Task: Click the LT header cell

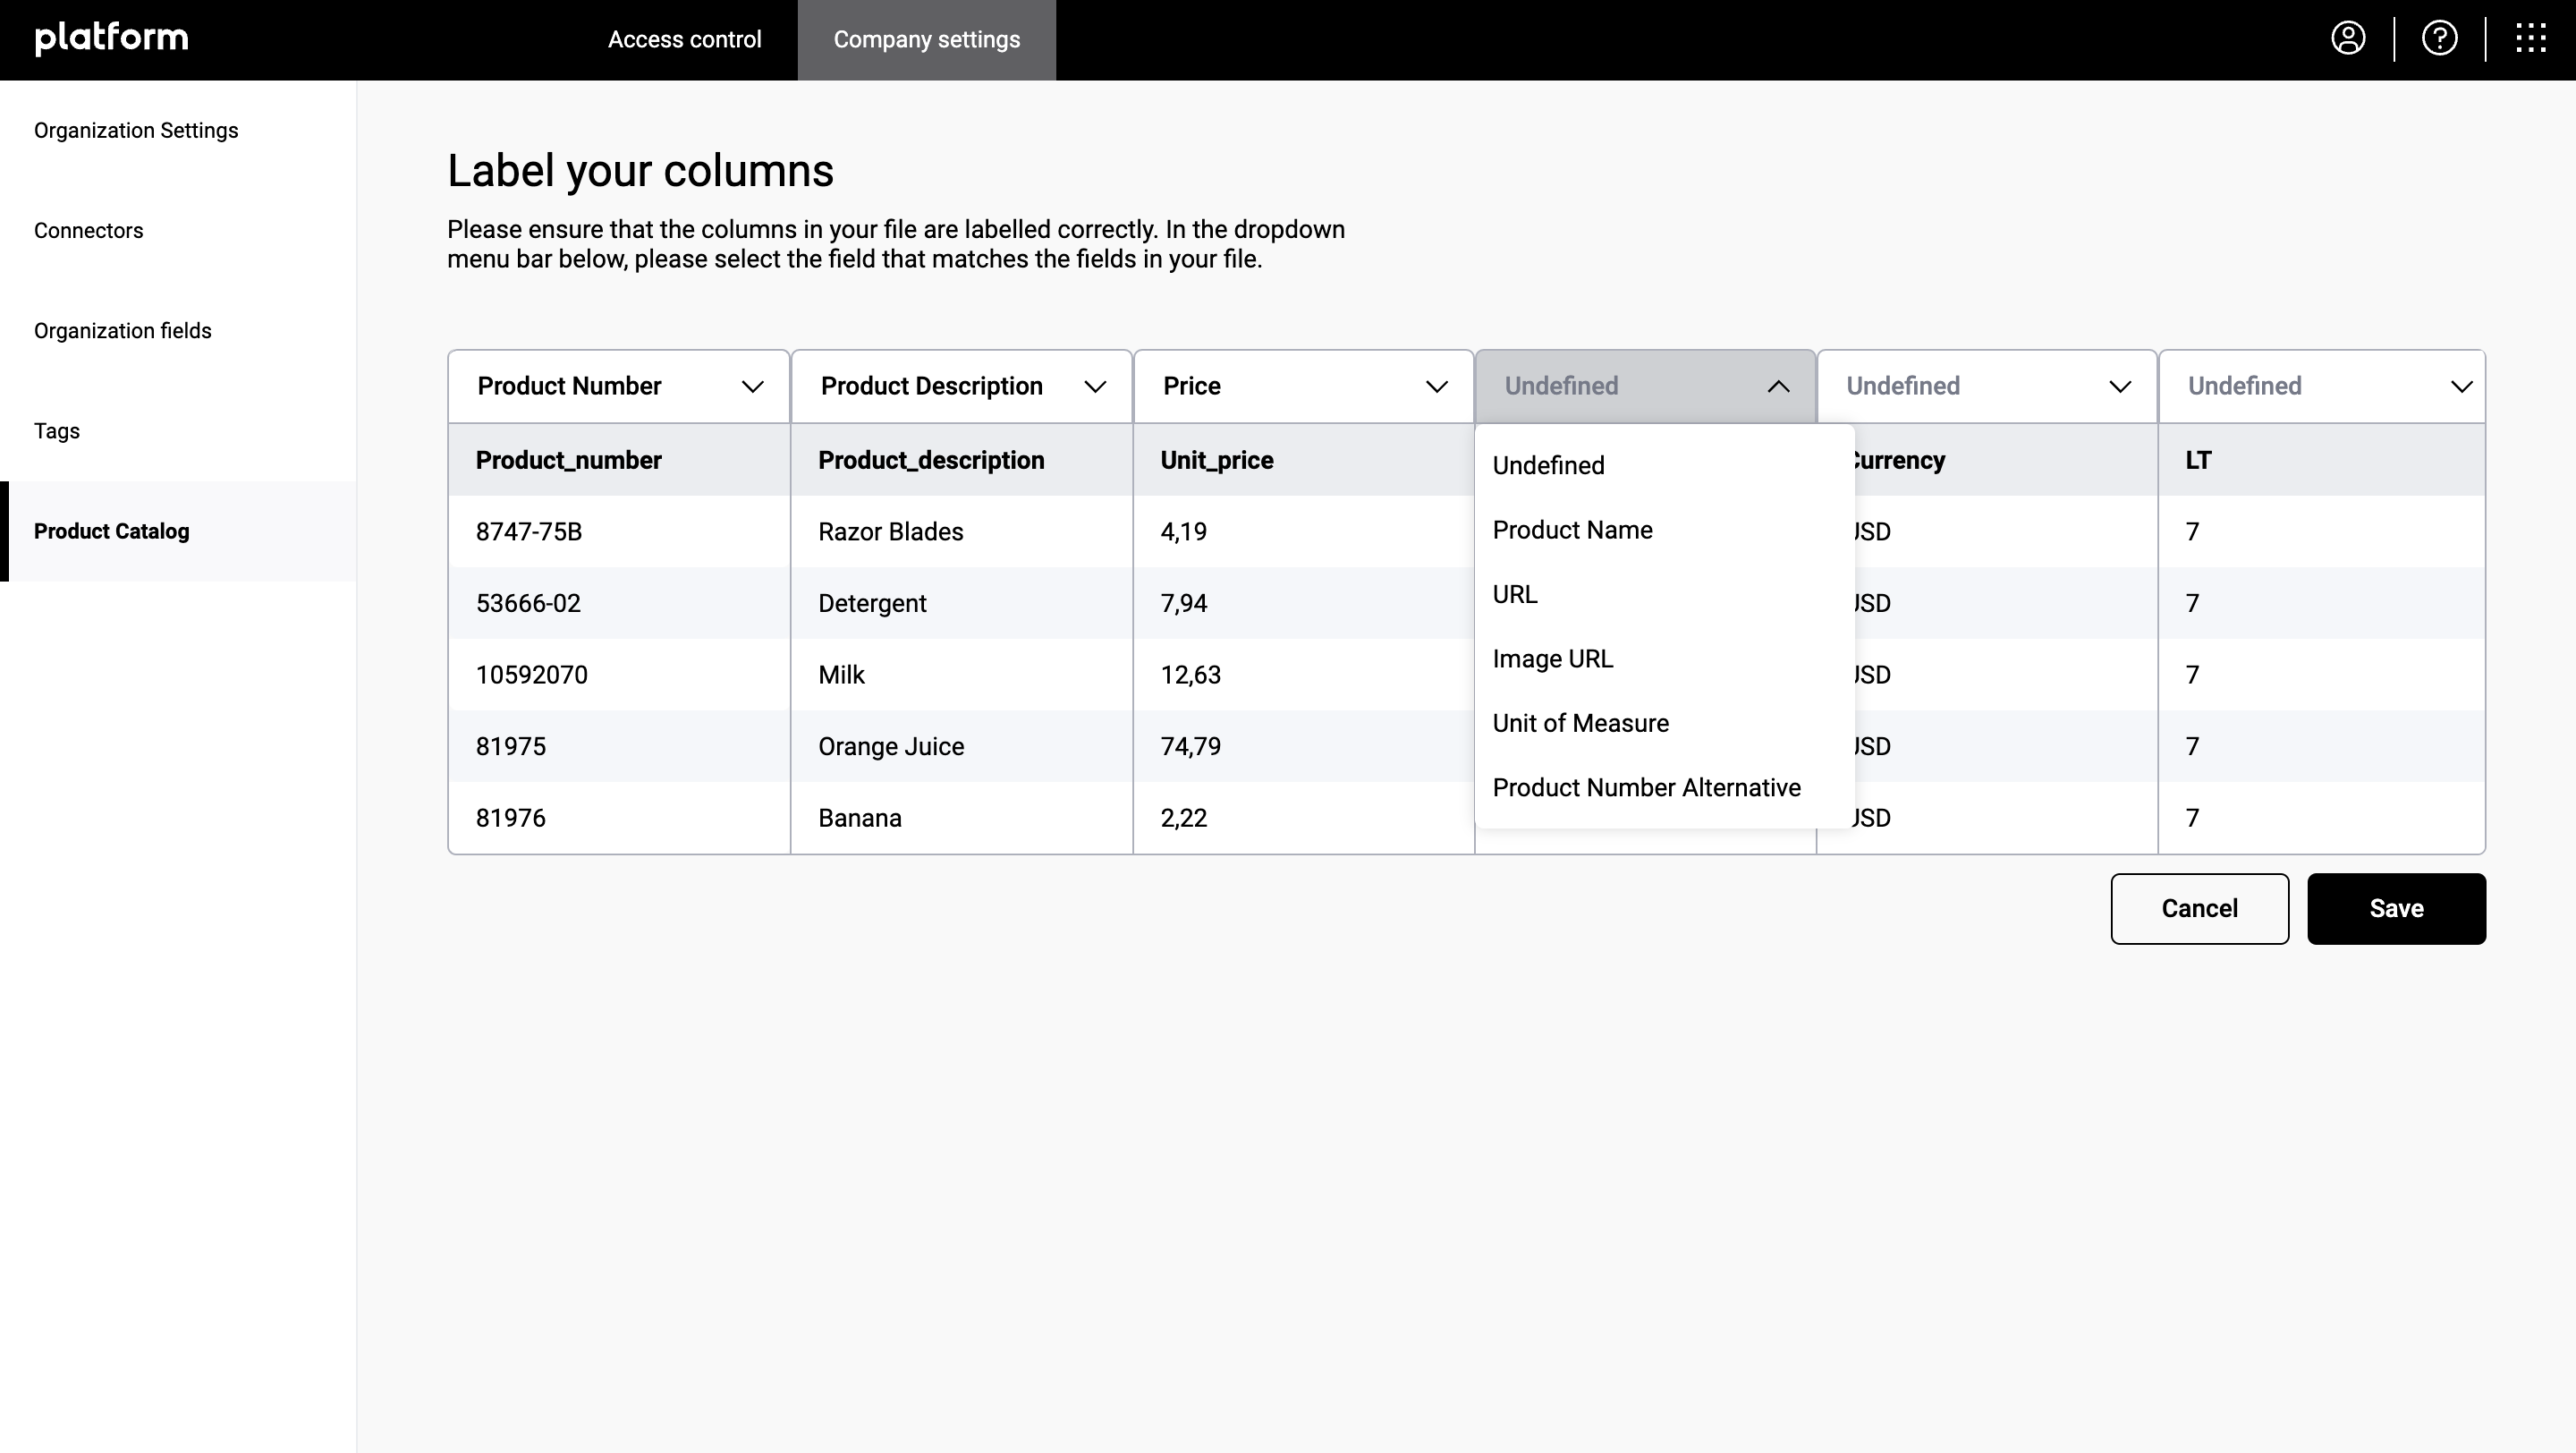Action: 2322,460
